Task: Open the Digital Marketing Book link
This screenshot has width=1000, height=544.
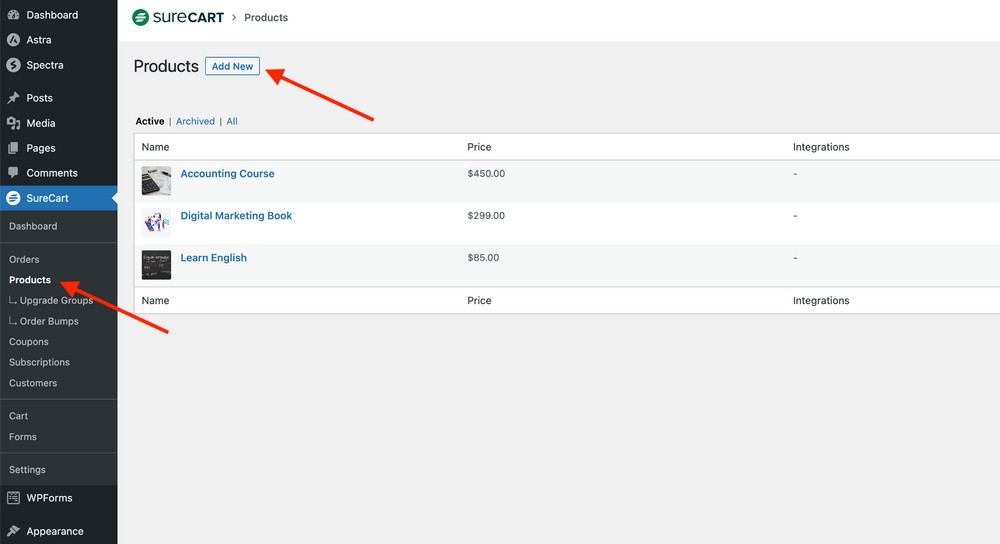Action: point(236,216)
